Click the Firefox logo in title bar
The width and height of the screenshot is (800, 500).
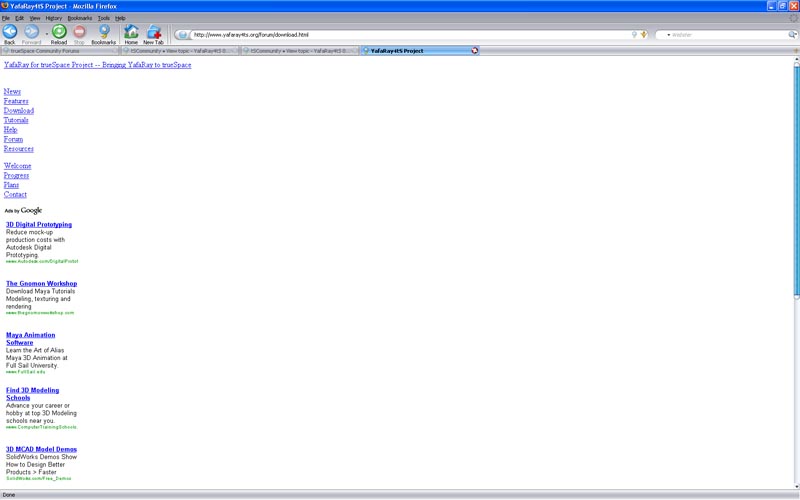[x=5, y=6]
